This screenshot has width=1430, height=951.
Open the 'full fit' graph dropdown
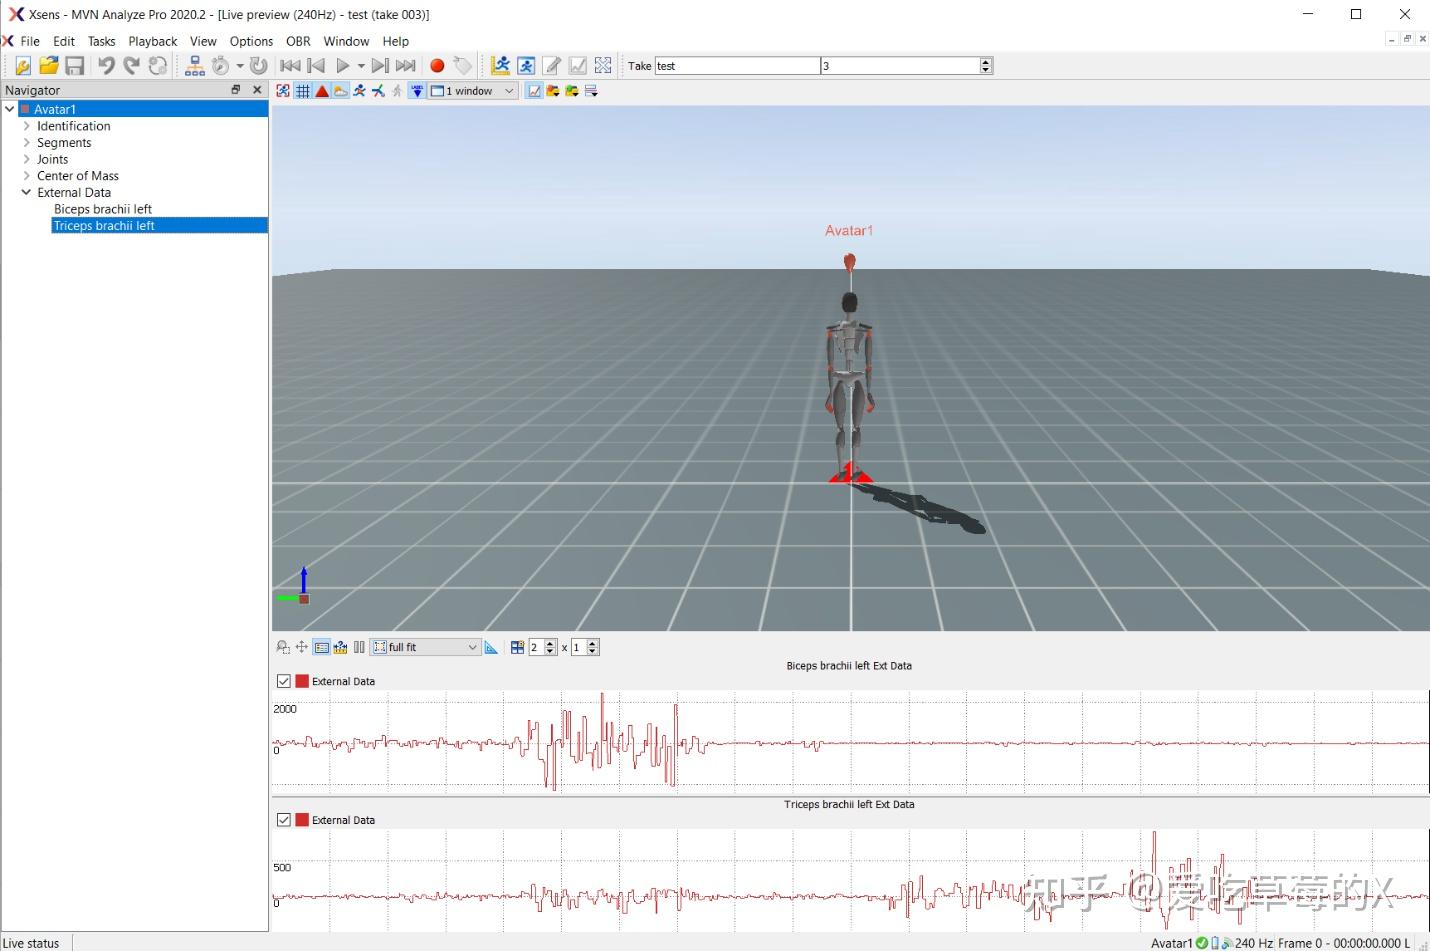426,648
